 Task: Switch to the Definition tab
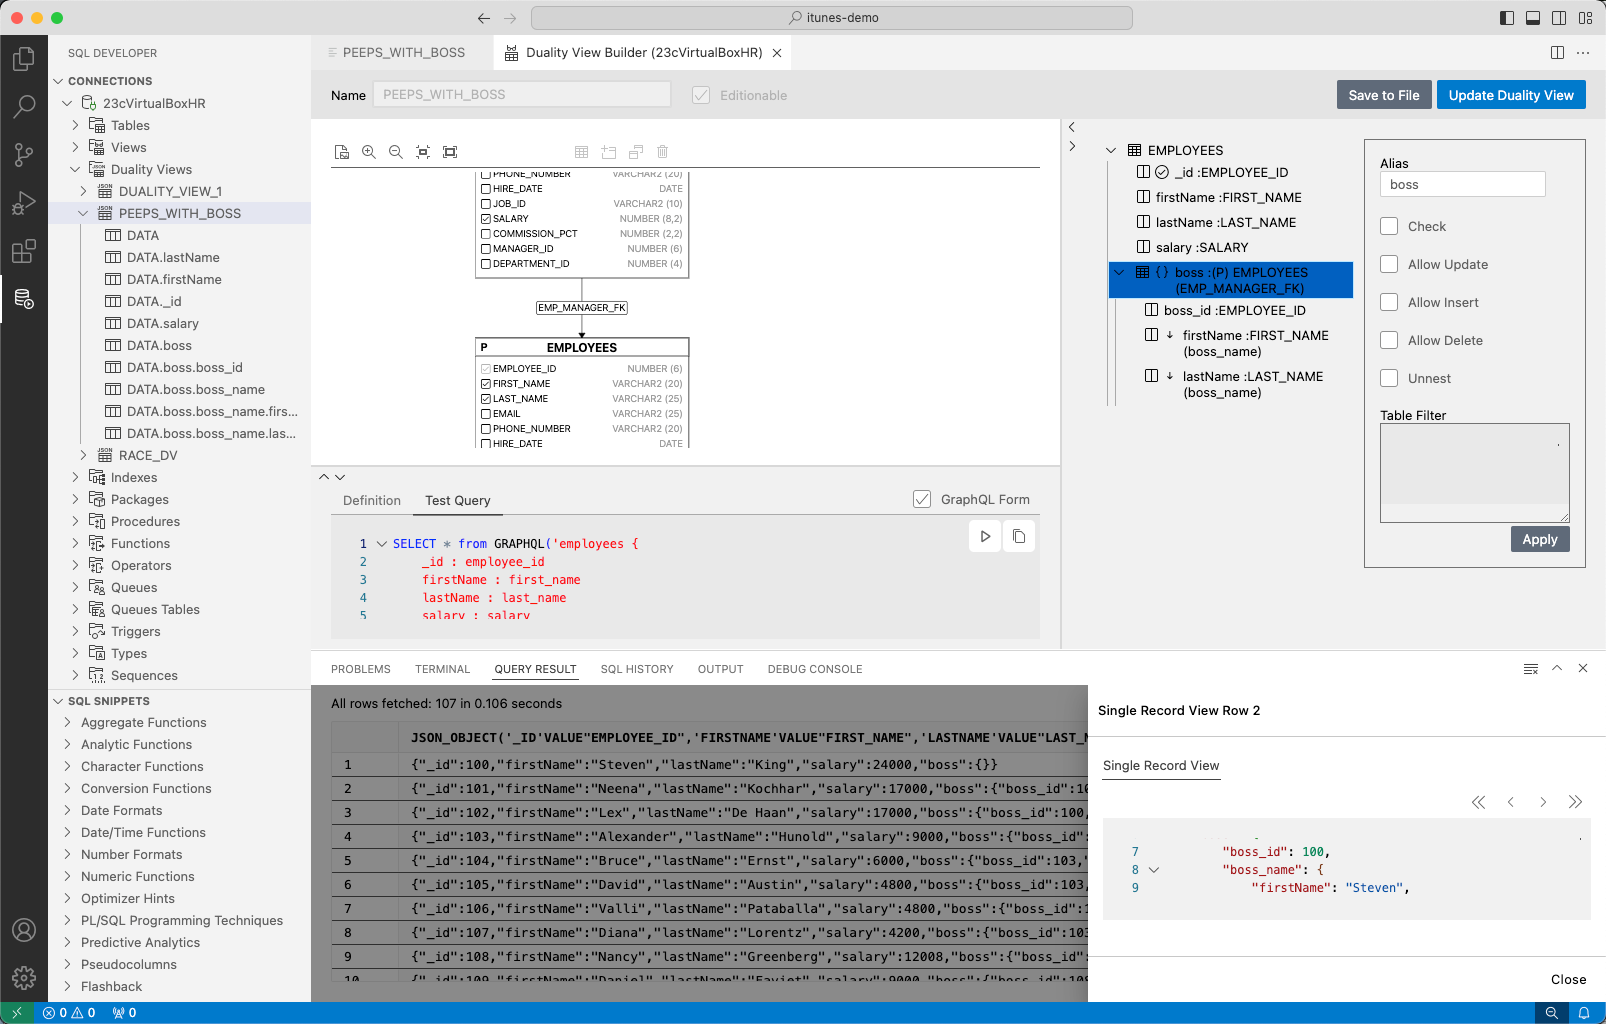pyautogui.click(x=371, y=501)
